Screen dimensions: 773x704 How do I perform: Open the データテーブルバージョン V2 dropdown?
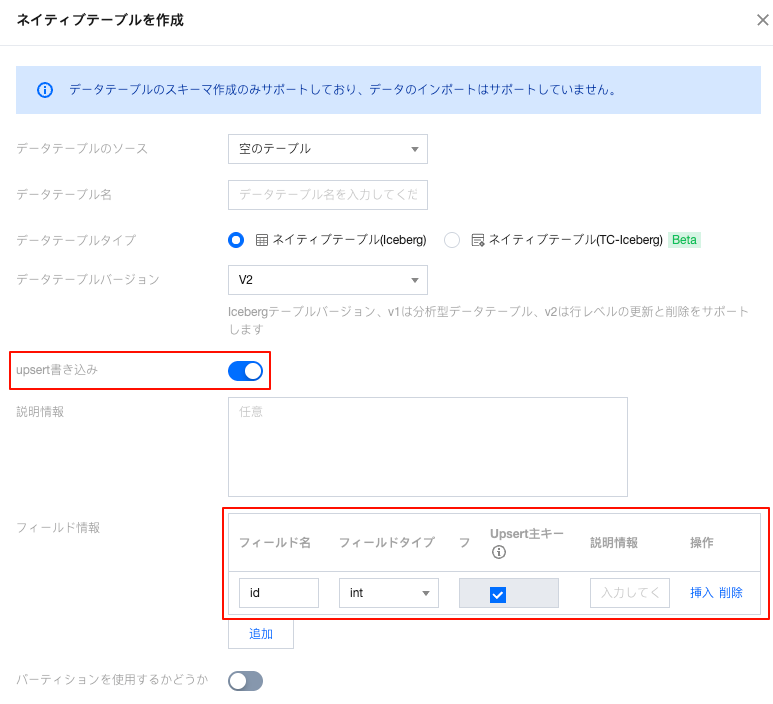(328, 280)
